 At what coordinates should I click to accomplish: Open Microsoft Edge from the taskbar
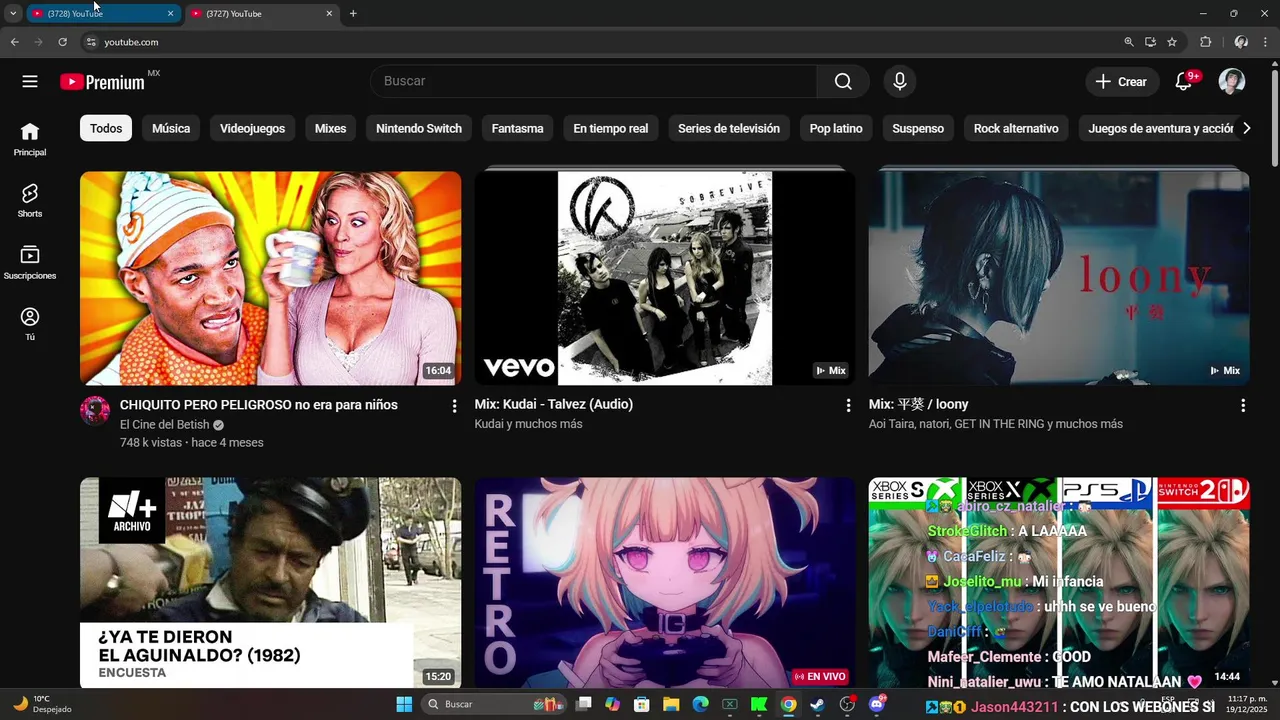(x=700, y=704)
